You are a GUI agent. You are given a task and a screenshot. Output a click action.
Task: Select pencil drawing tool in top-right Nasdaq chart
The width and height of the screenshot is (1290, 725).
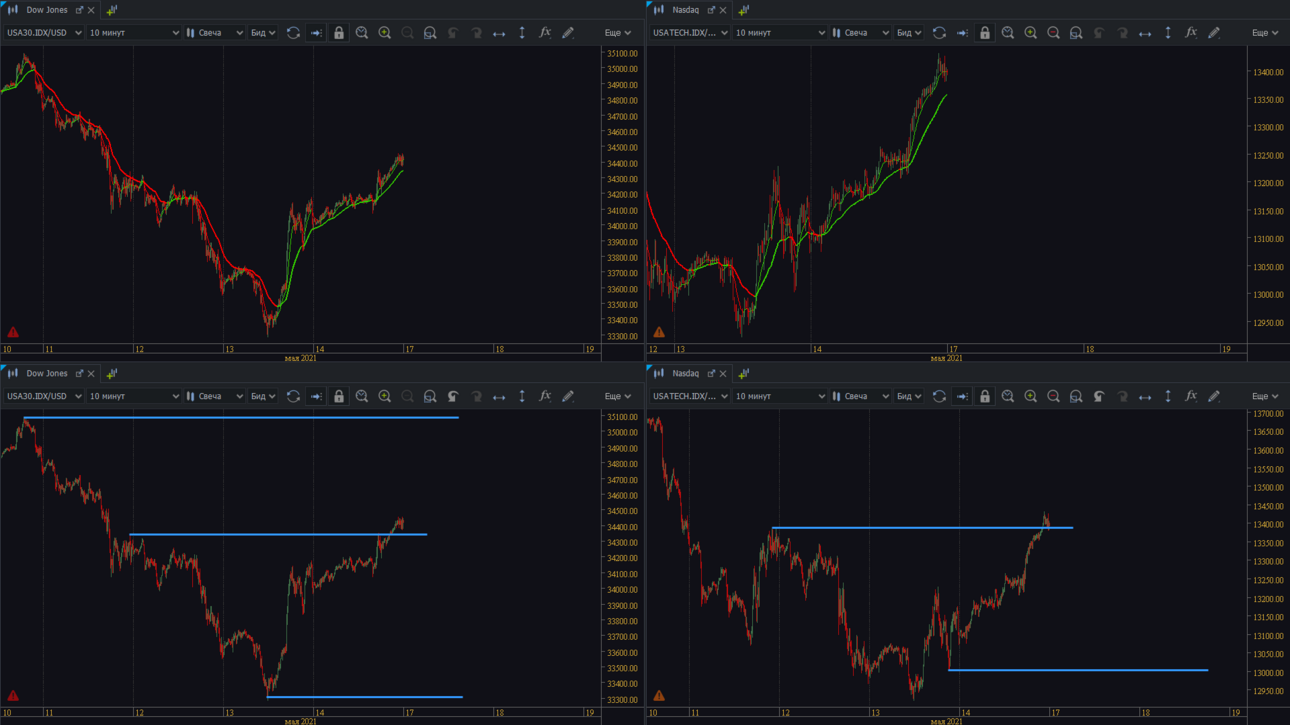tap(1214, 33)
